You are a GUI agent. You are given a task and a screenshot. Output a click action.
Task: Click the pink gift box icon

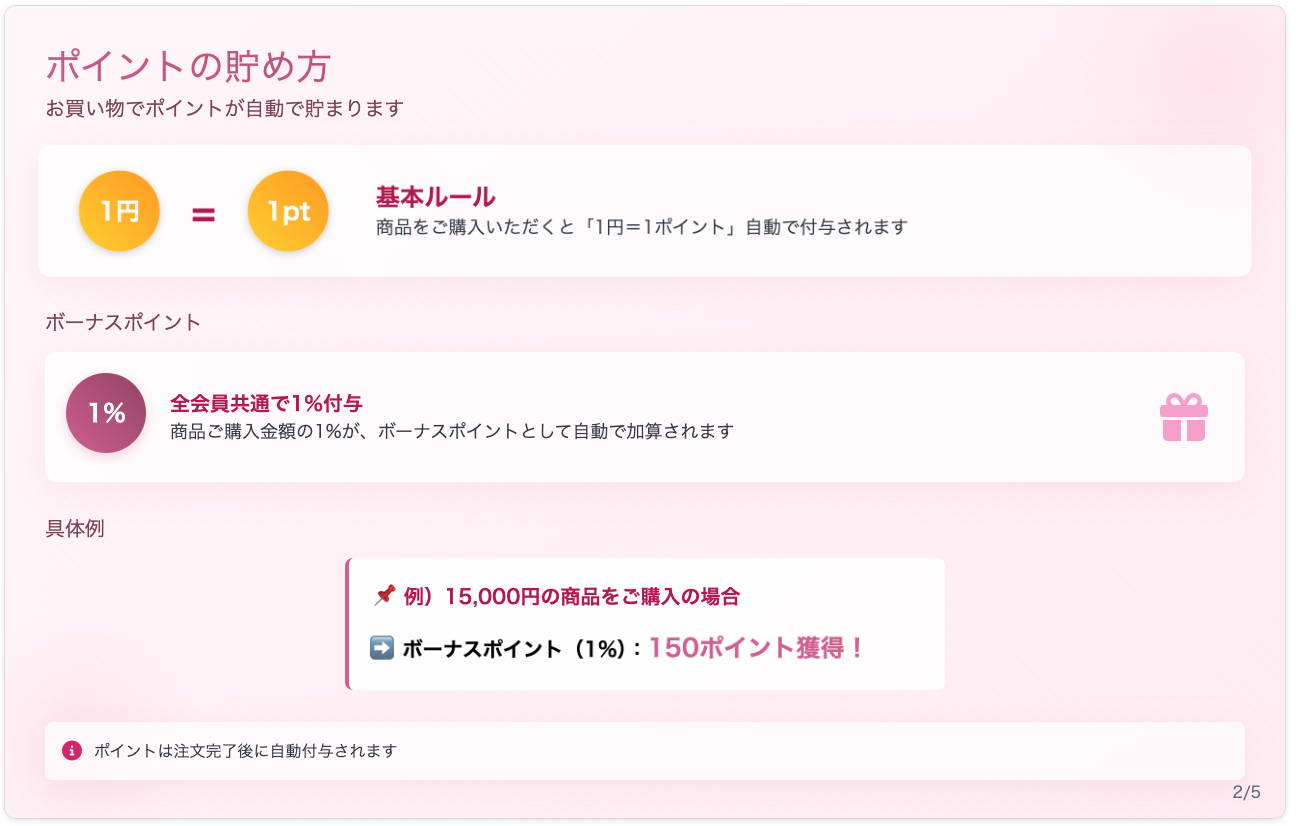(1184, 417)
